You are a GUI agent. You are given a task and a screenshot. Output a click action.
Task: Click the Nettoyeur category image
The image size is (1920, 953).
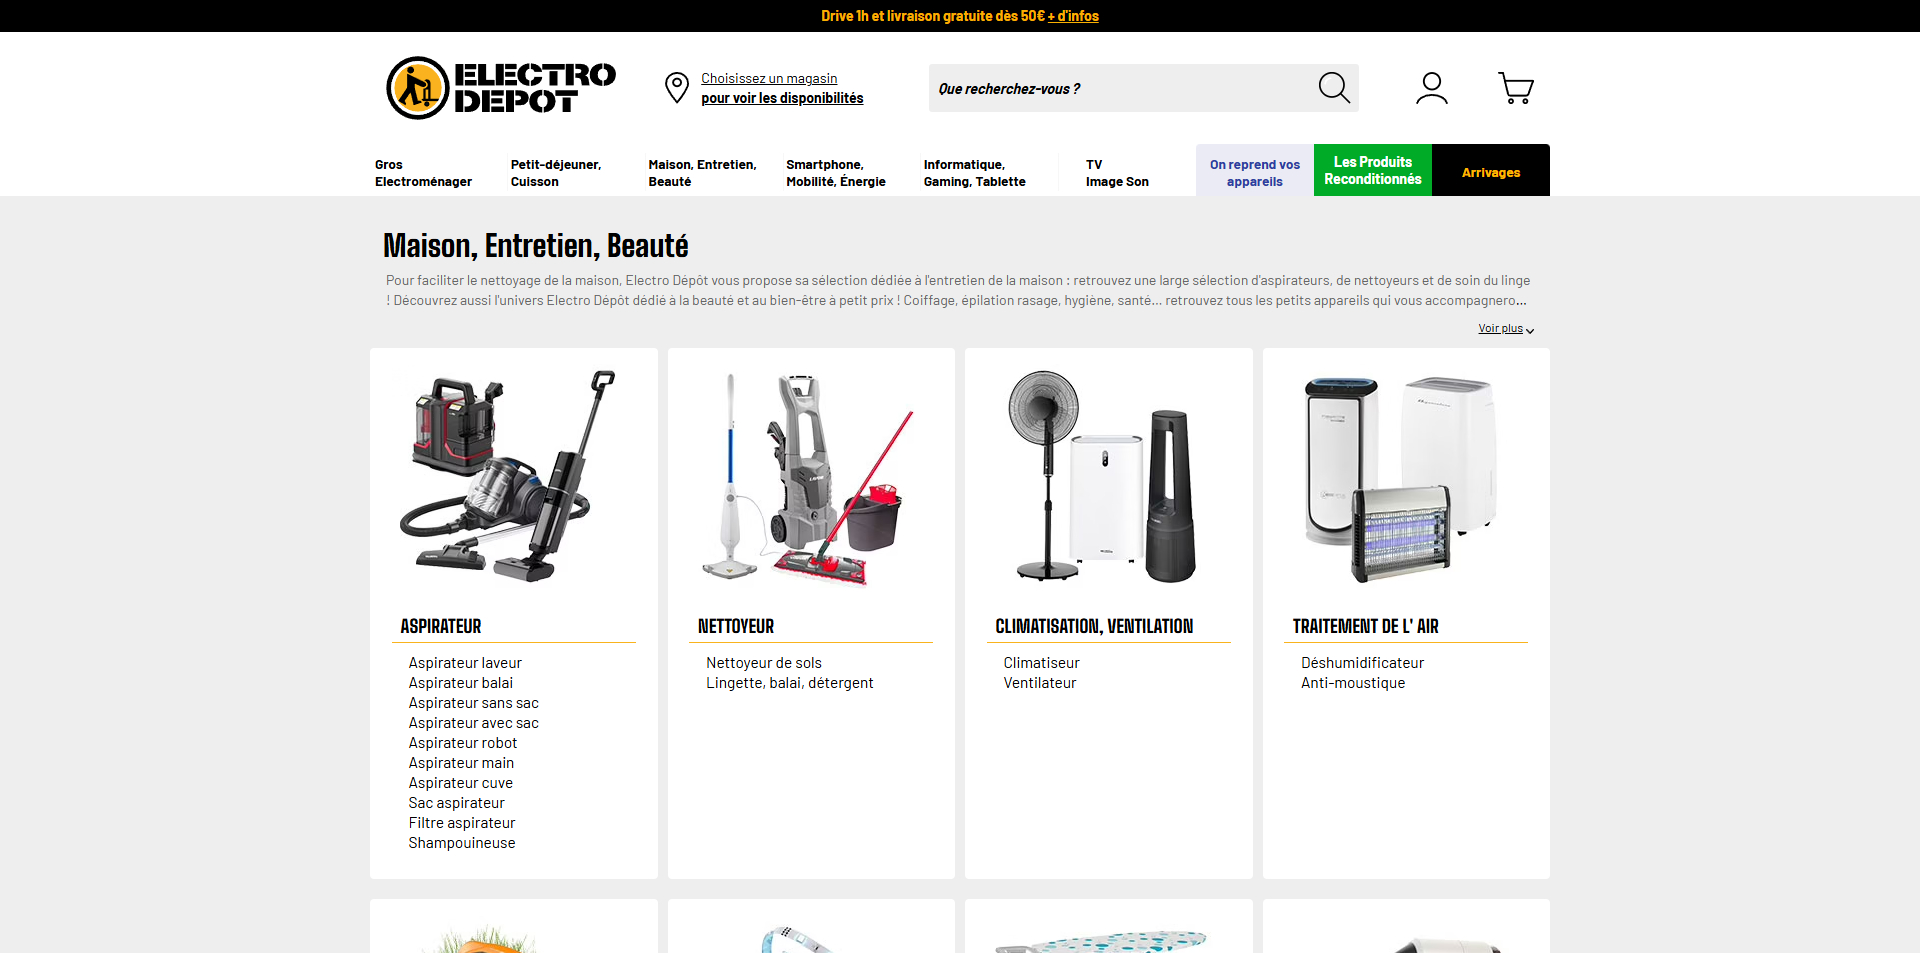click(x=811, y=477)
